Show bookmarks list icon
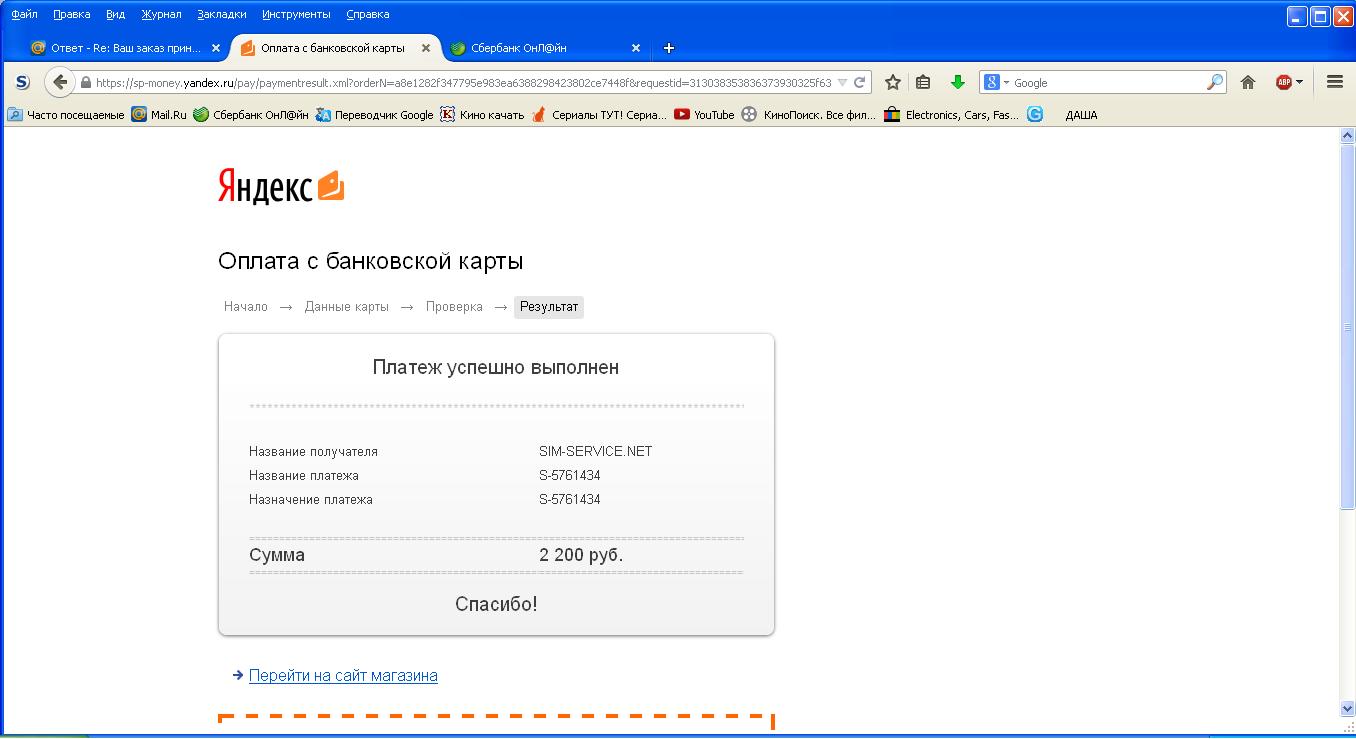1356x739 pixels. (x=923, y=83)
